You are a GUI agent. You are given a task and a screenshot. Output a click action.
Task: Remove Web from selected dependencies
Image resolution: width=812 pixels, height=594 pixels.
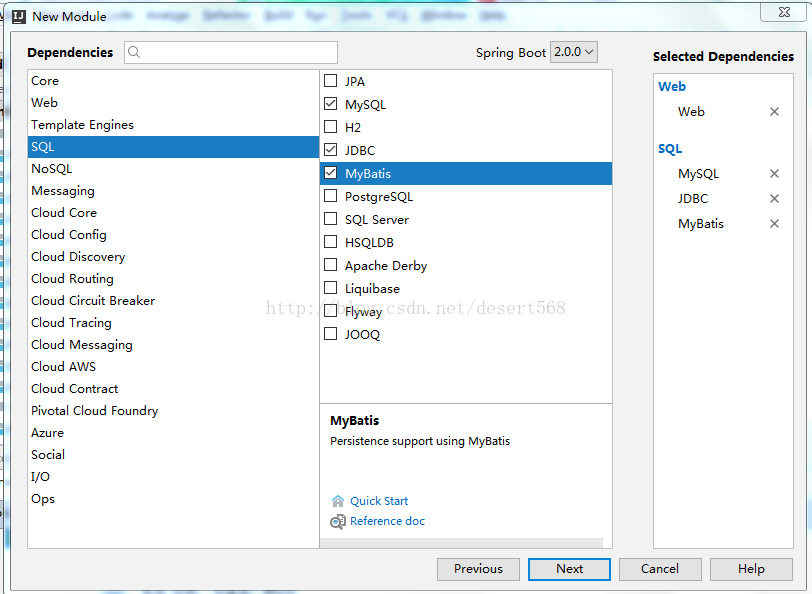[x=774, y=112]
